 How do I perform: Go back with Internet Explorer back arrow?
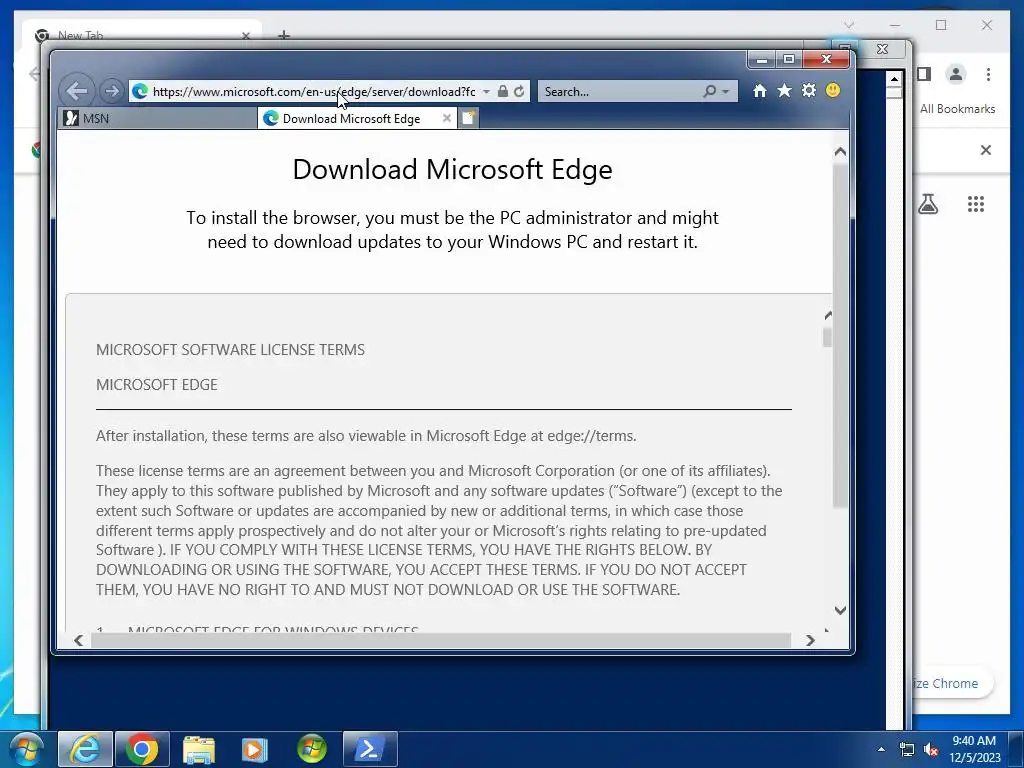pos(77,91)
